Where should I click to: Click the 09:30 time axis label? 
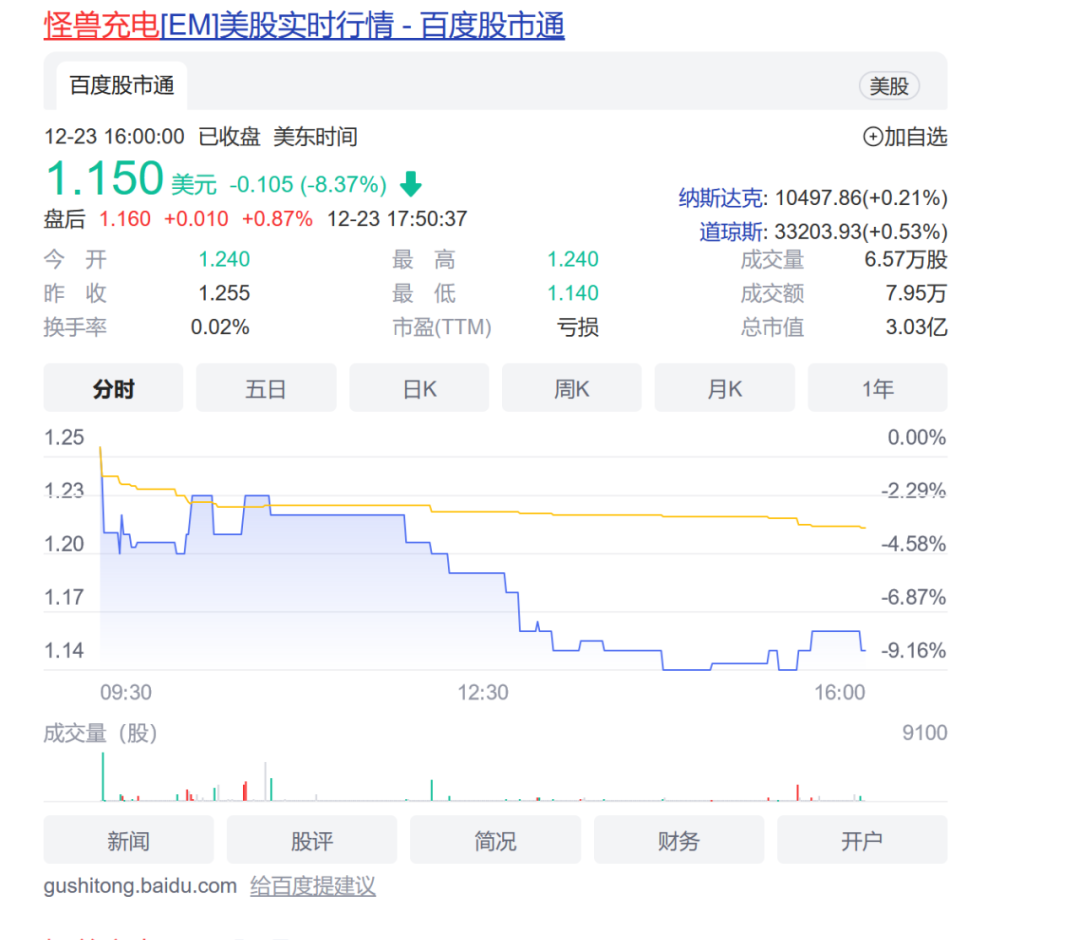pos(126,692)
